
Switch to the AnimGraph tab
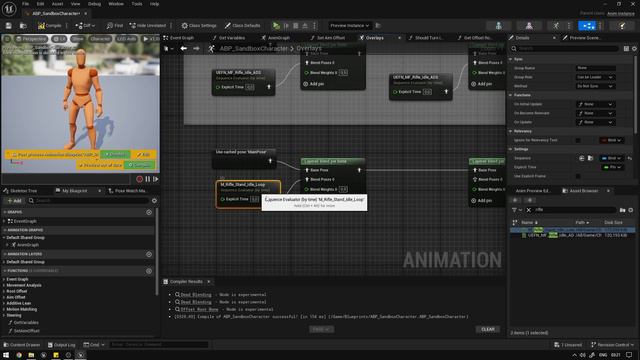278,38
